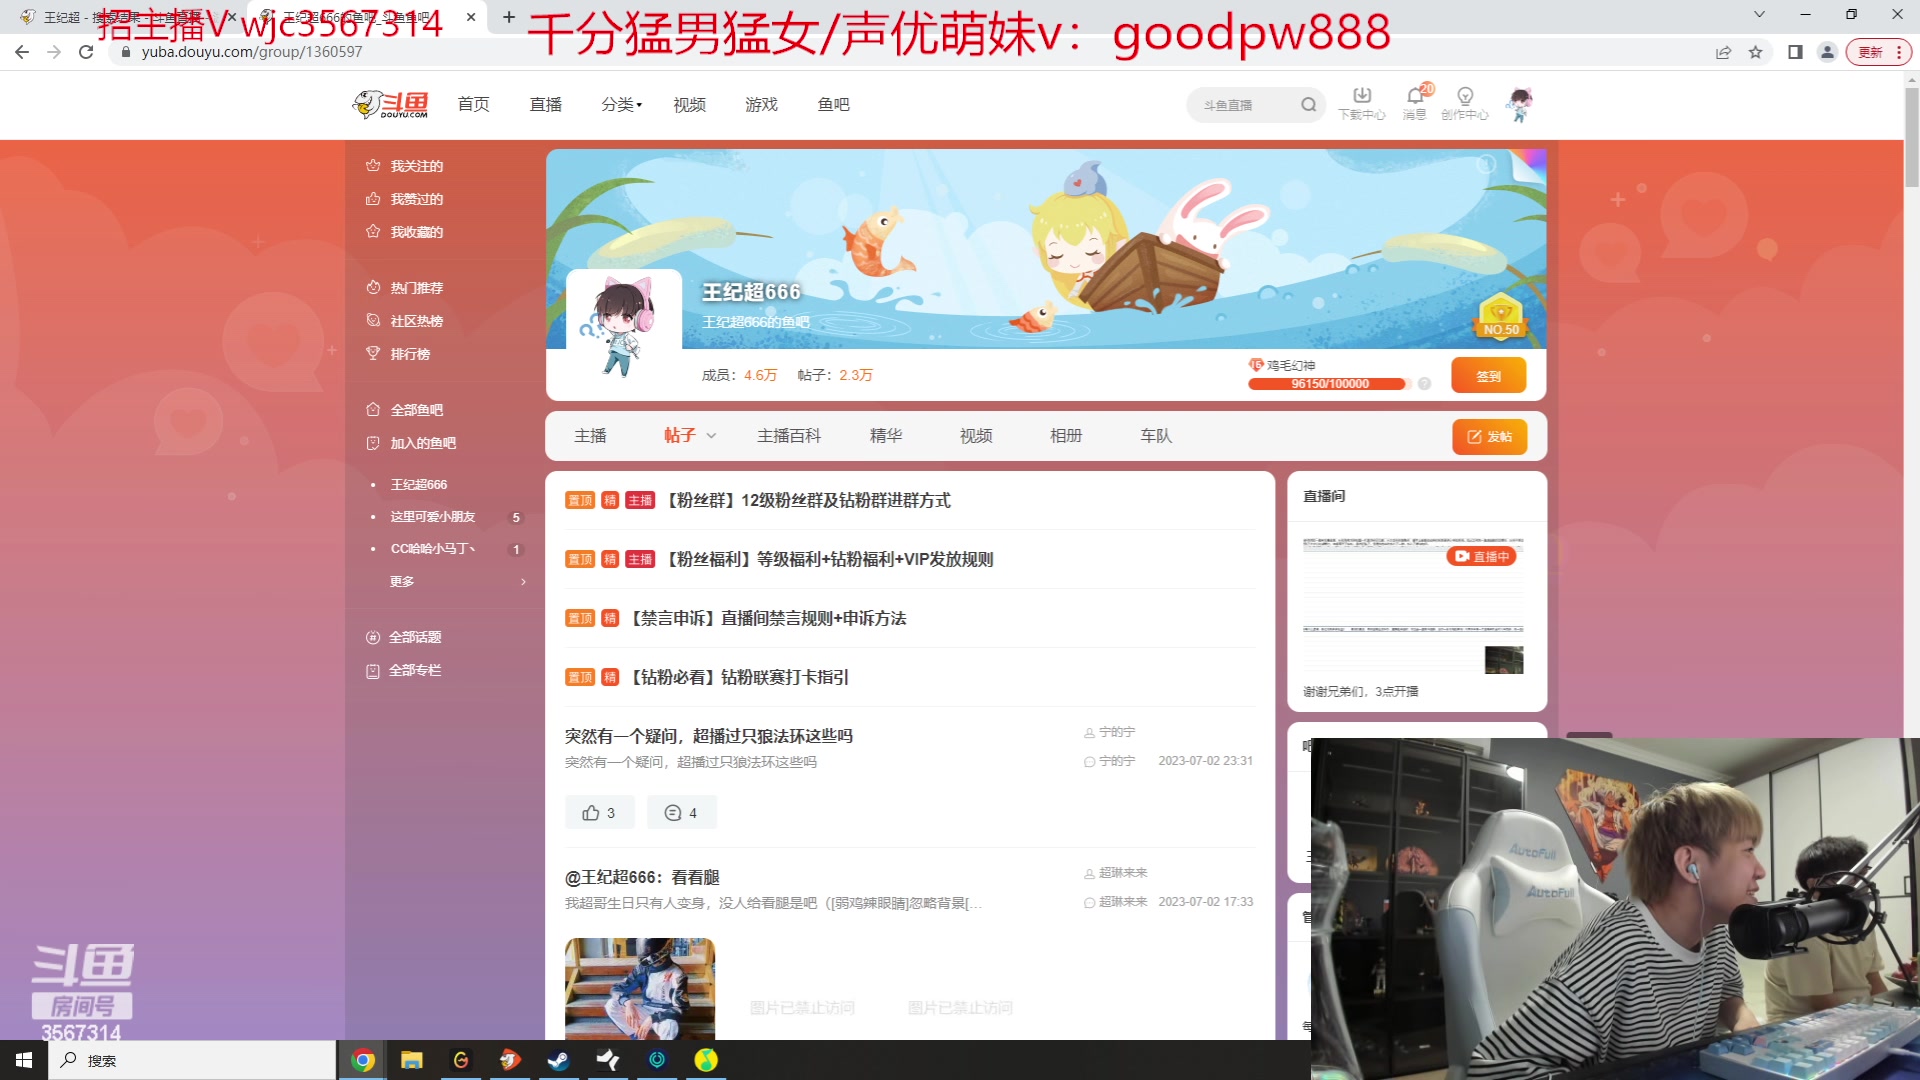Open post @王纪超666：看看腿
This screenshot has height=1080, width=1920.
(x=642, y=877)
